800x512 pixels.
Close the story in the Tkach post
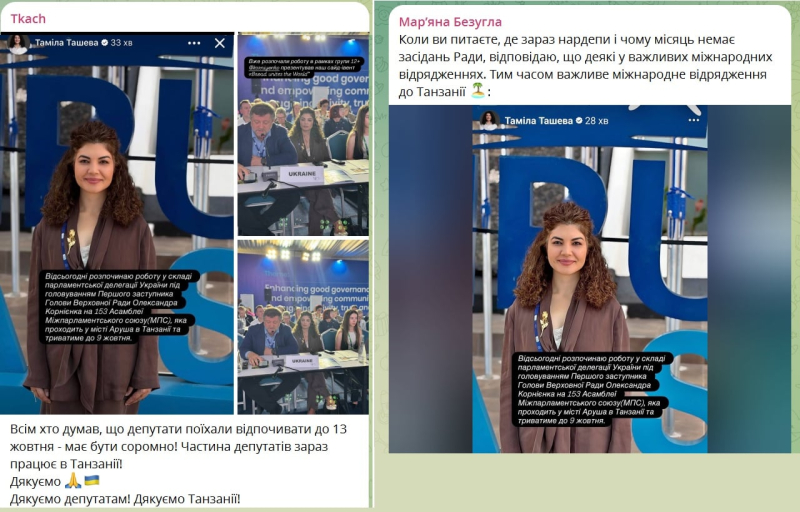coord(220,43)
